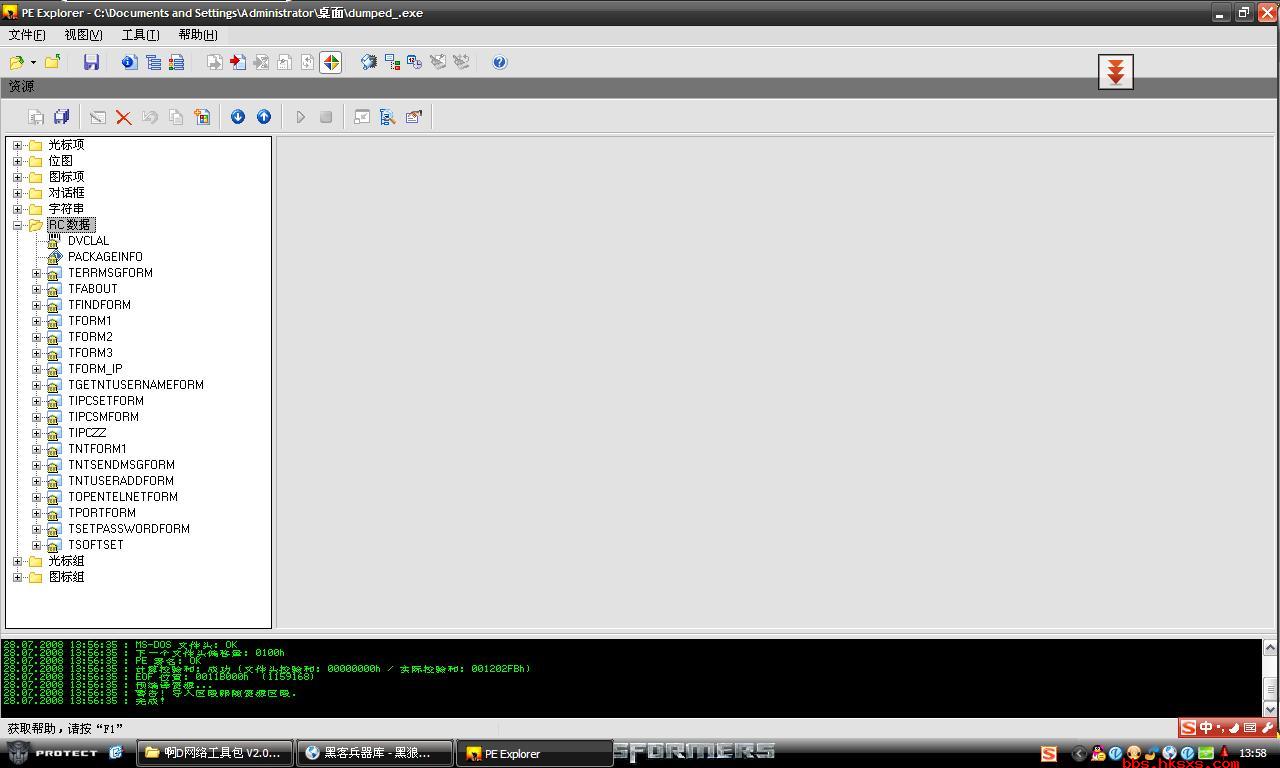Expand the 位图 folder
This screenshot has height=768, width=1280.
(17, 161)
